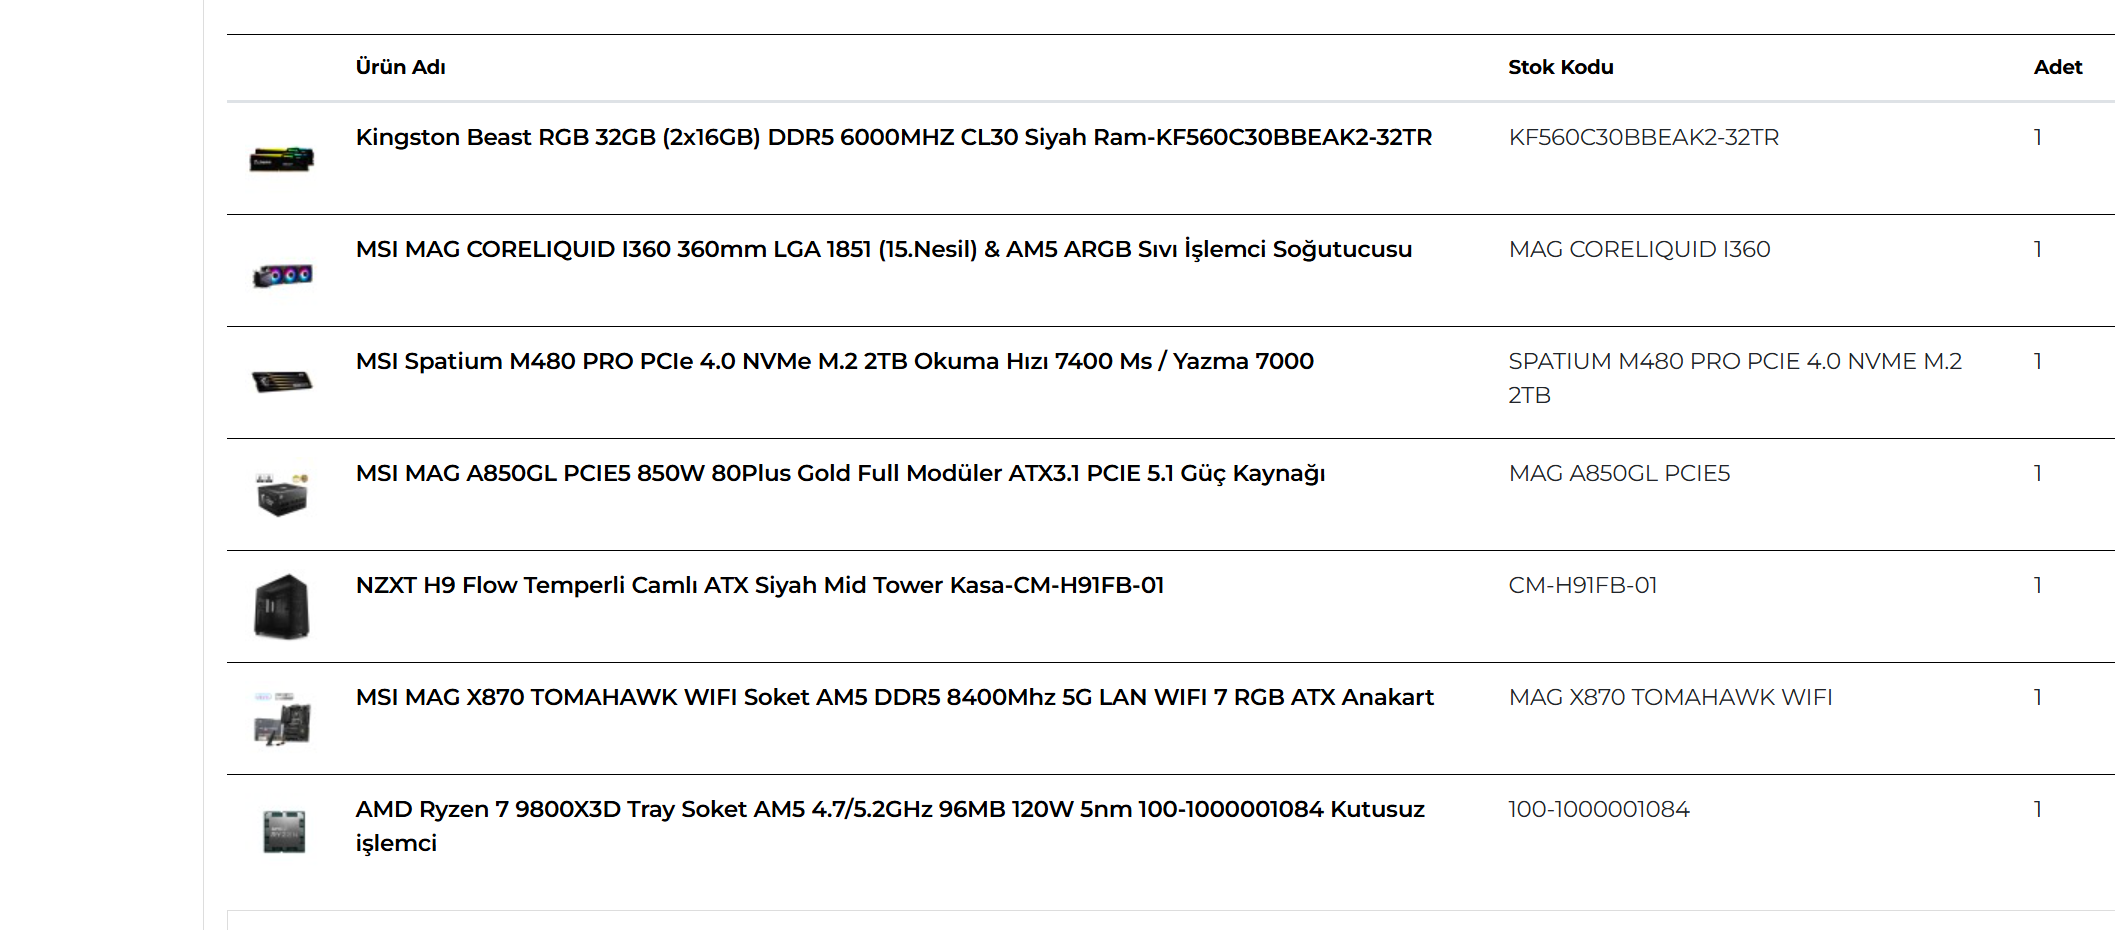Open the MSI Spatium M480 PRO product link
Viewport: 2115px width, 930px height.
(x=835, y=361)
